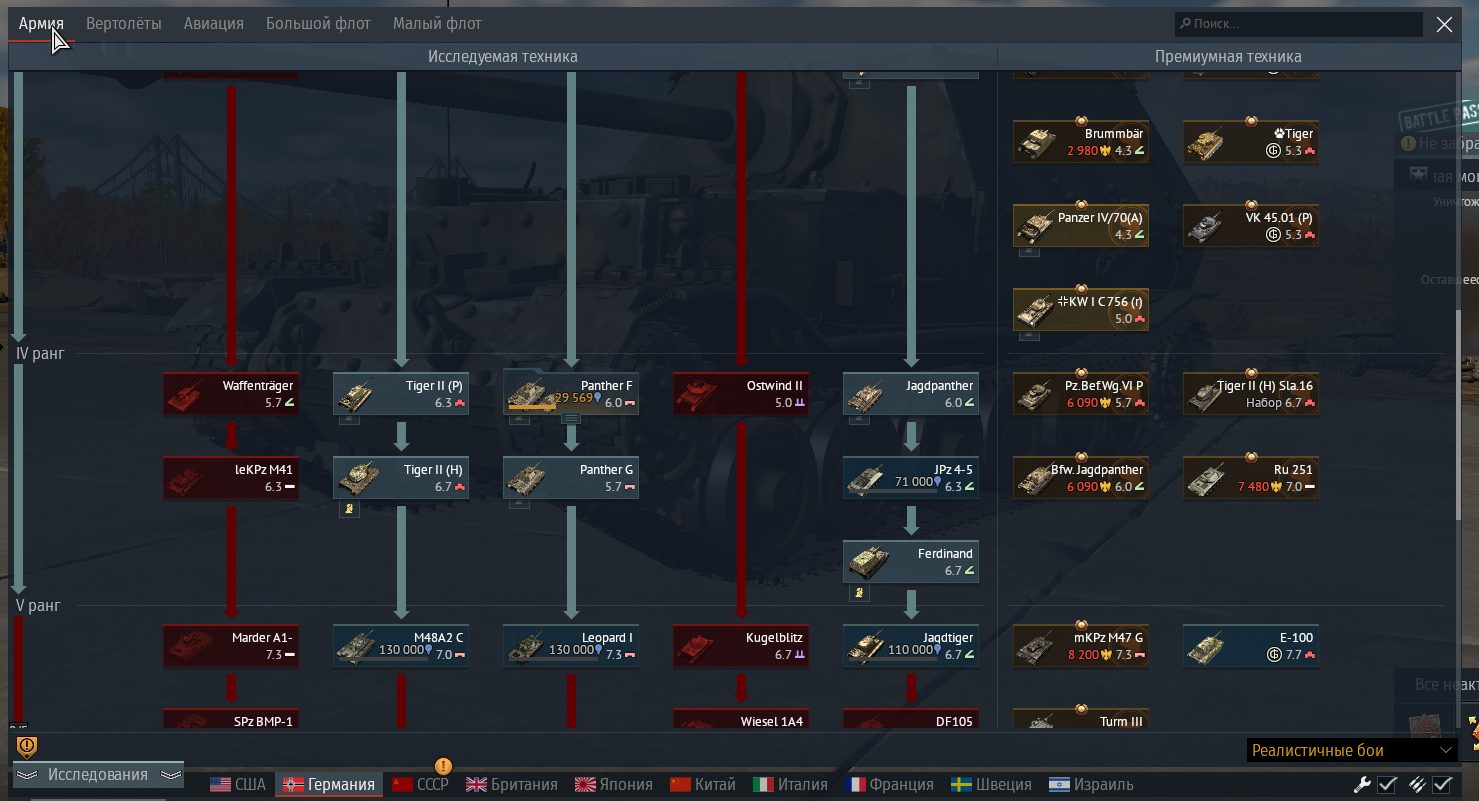Click the Panther F research progress bar

pyautogui.click(x=532, y=407)
